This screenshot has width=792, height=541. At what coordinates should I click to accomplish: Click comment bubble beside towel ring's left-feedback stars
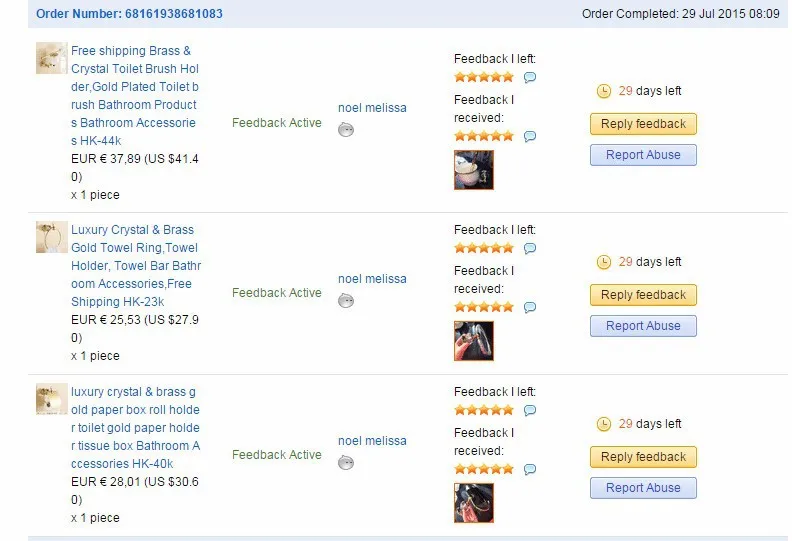pyautogui.click(x=530, y=248)
